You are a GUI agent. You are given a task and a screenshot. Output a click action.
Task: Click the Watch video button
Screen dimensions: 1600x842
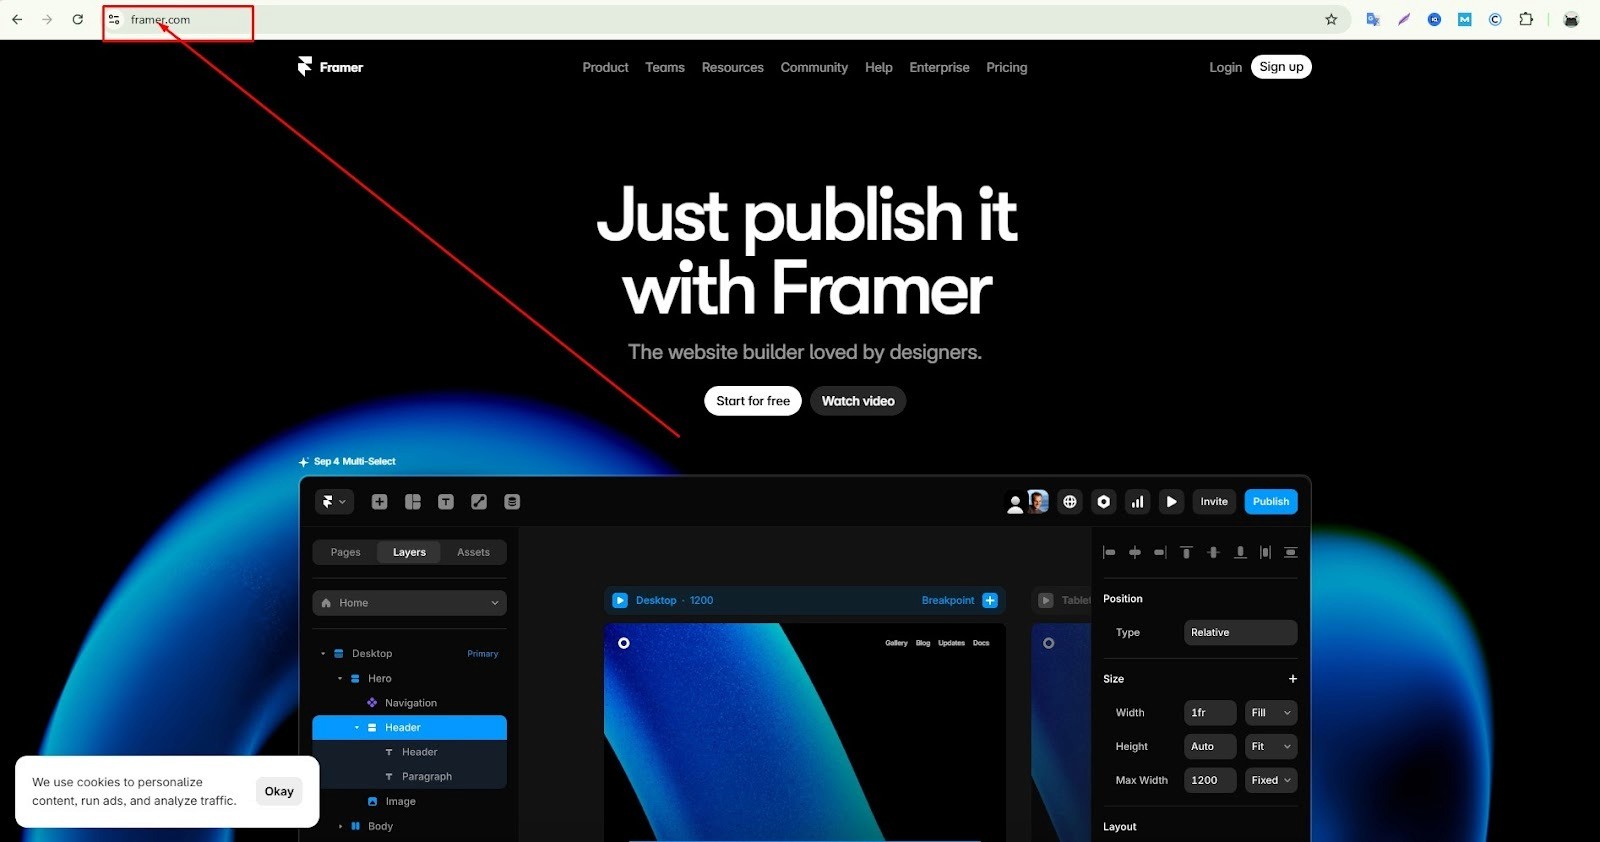click(858, 401)
